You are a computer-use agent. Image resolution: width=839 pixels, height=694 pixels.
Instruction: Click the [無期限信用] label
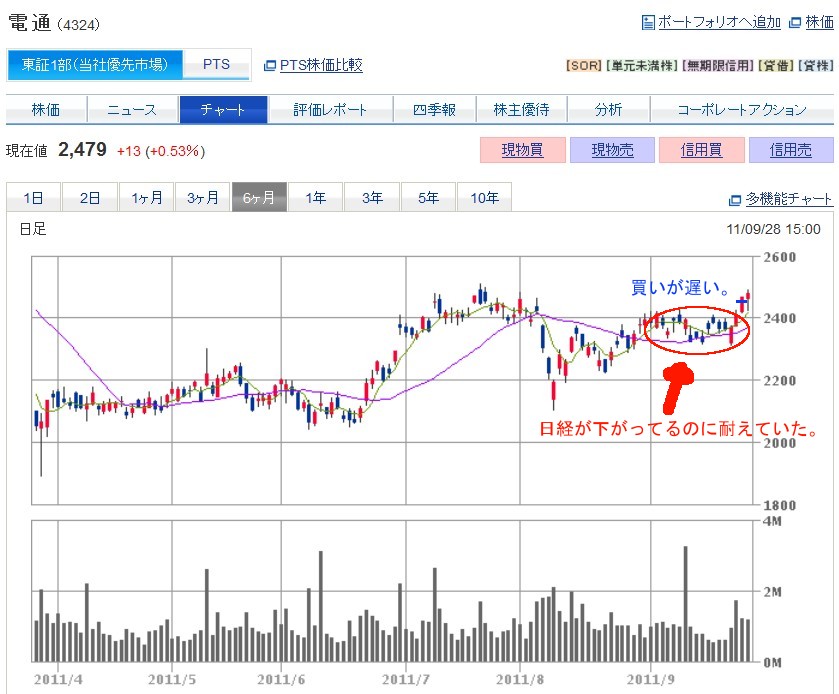[718, 66]
